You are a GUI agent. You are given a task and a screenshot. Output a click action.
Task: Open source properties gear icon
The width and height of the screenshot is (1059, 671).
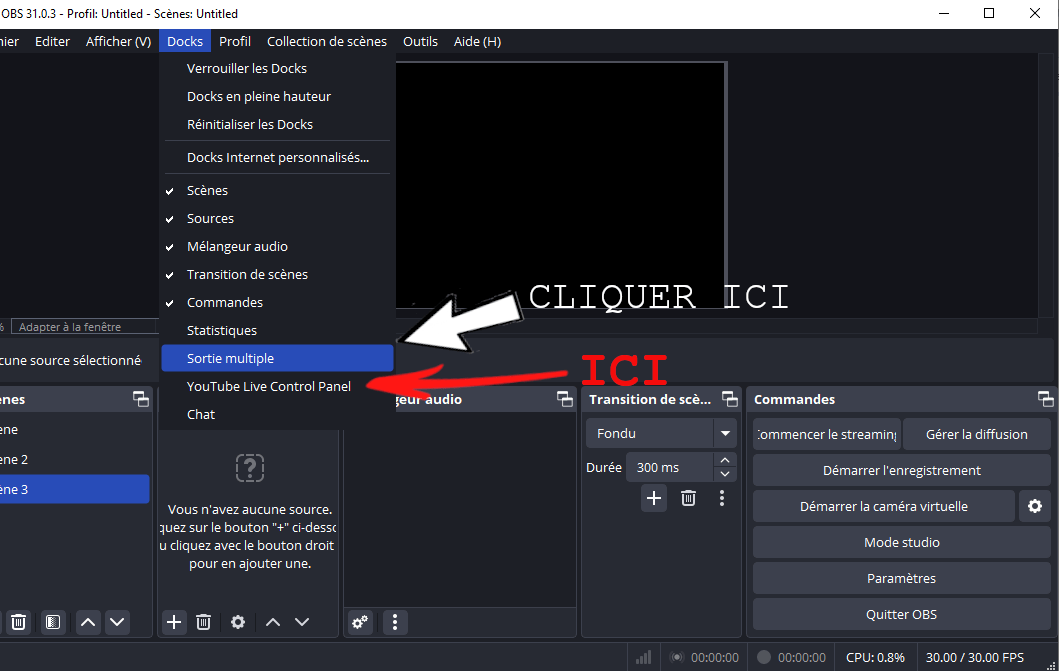[x=238, y=622]
